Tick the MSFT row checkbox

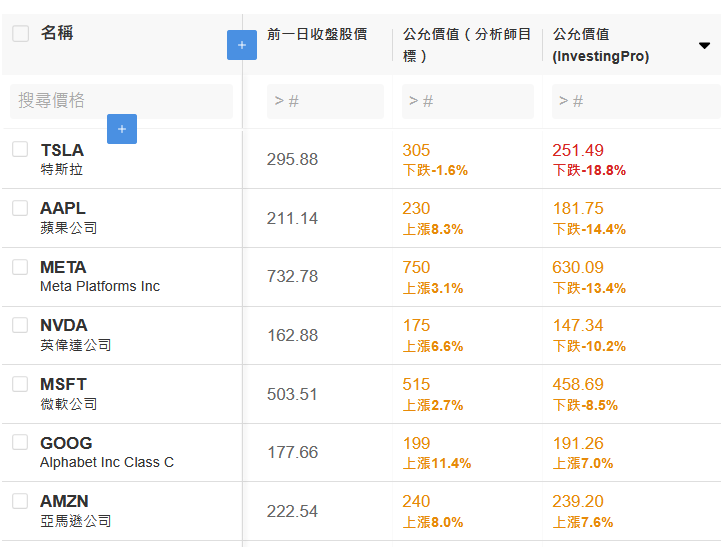[20, 384]
